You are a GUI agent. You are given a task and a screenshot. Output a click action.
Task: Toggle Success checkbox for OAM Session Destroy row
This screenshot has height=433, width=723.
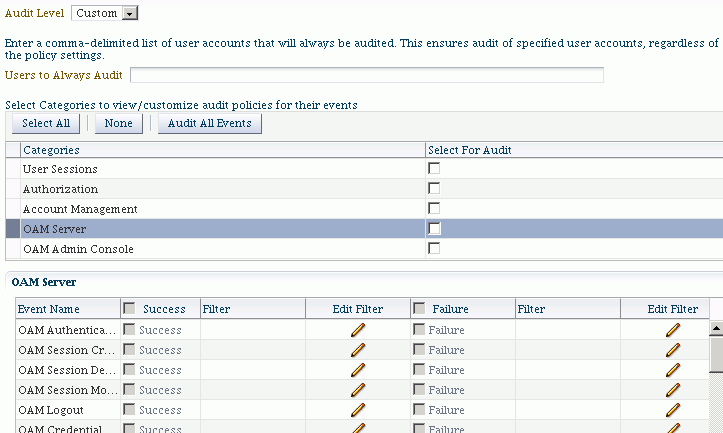[x=130, y=369]
